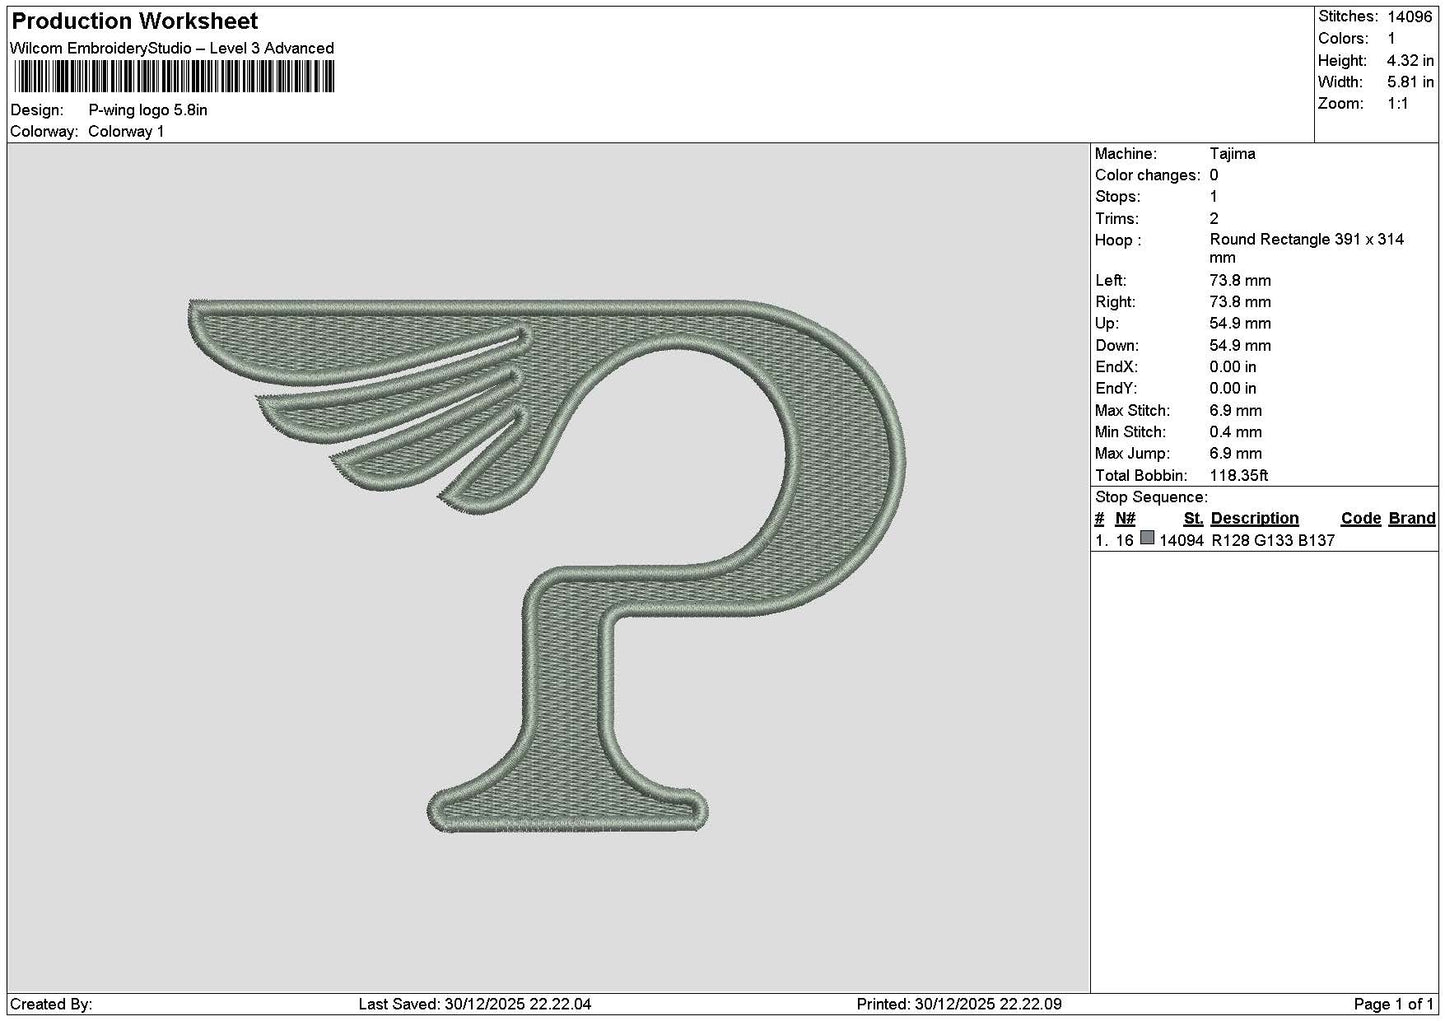Click the zoom value "1:1"
Screen dimensions: 1445x1021
(x=1397, y=103)
